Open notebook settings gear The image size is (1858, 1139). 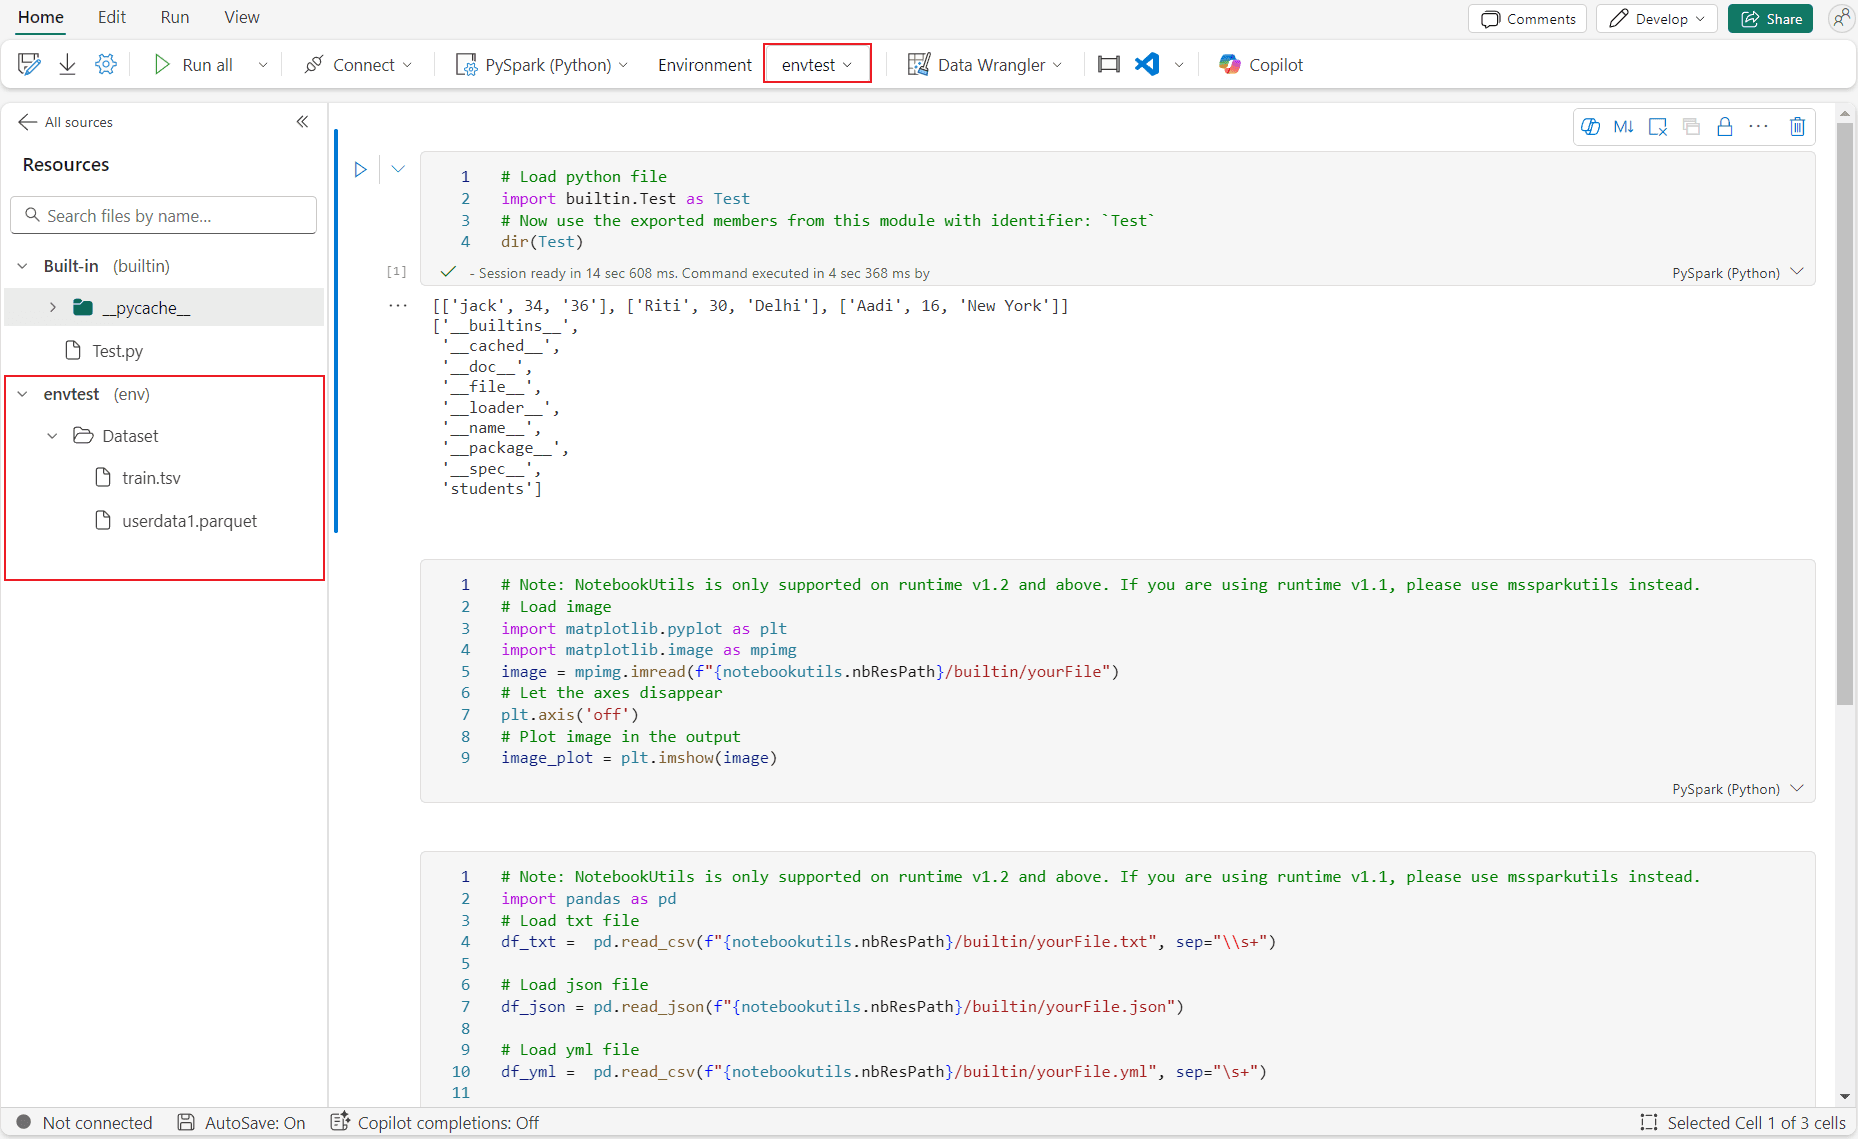(x=106, y=63)
